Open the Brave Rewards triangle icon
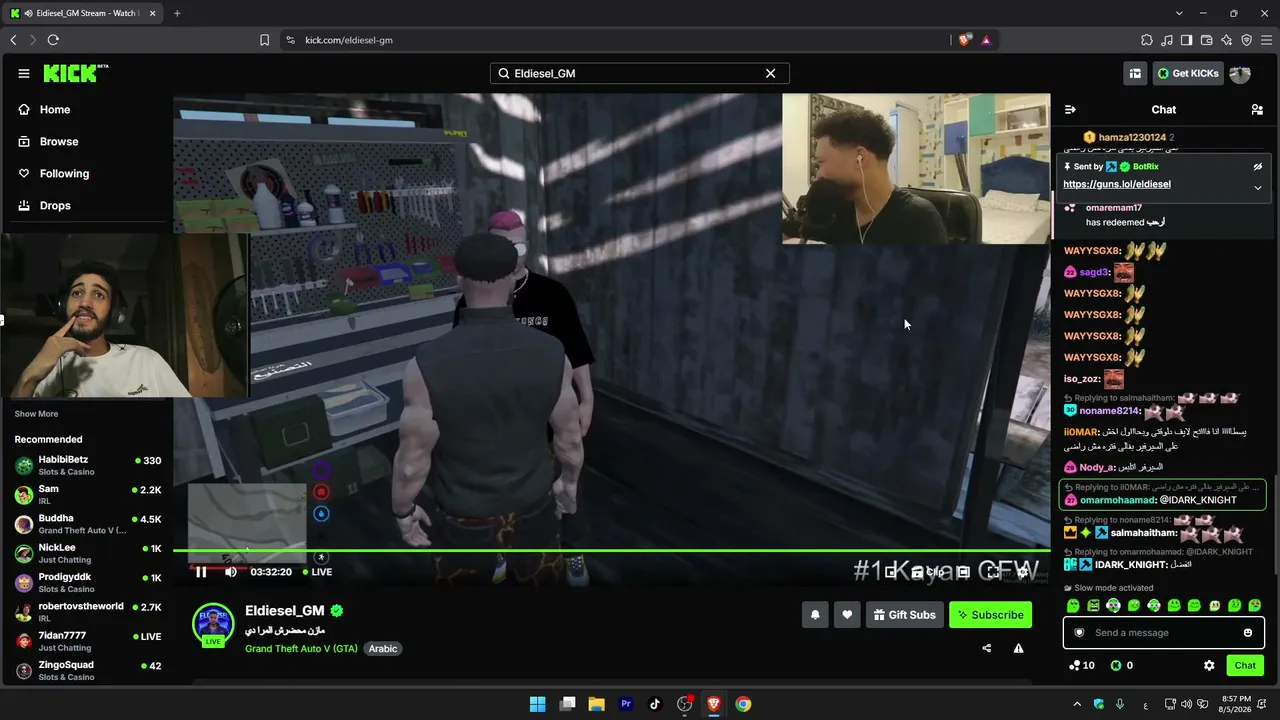Image resolution: width=1280 pixels, height=720 pixels. (x=986, y=40)
